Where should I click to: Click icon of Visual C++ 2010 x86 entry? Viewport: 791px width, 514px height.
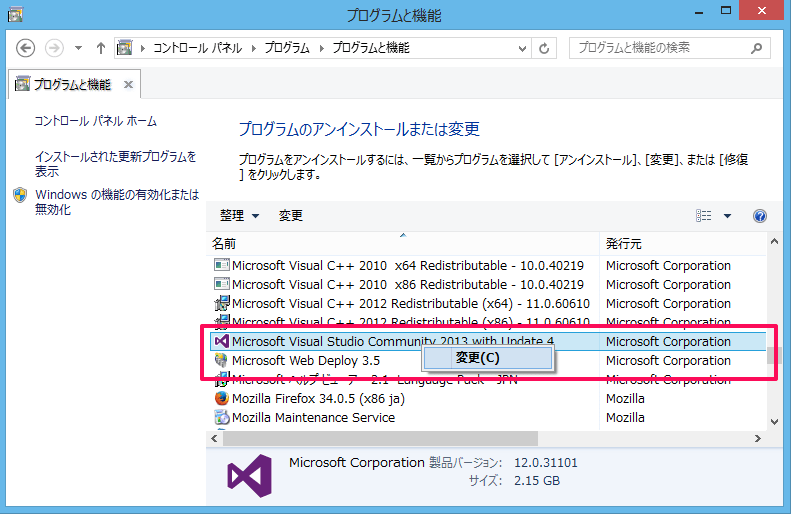[x=222, y=284]
